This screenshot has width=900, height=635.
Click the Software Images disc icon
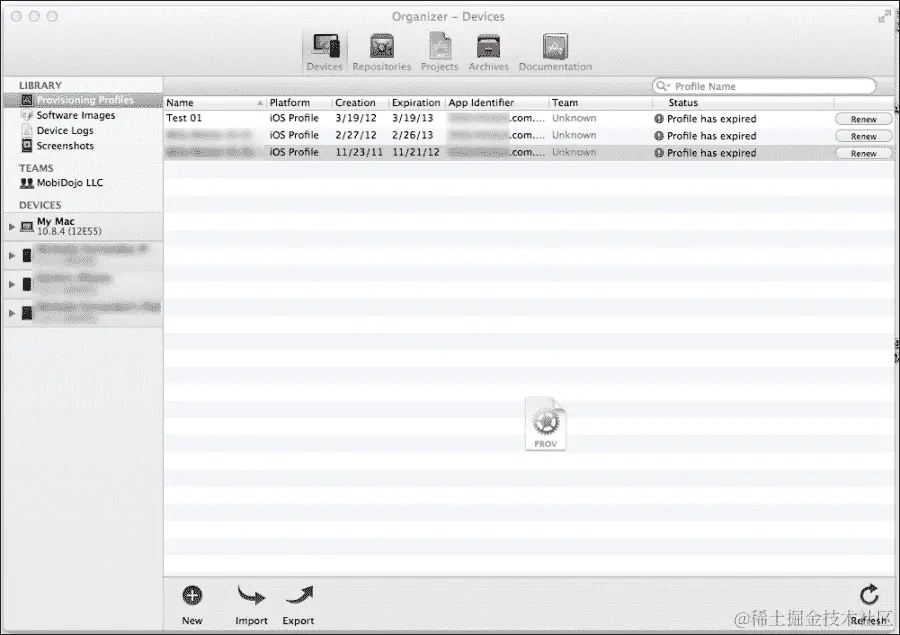coord(26,115)
